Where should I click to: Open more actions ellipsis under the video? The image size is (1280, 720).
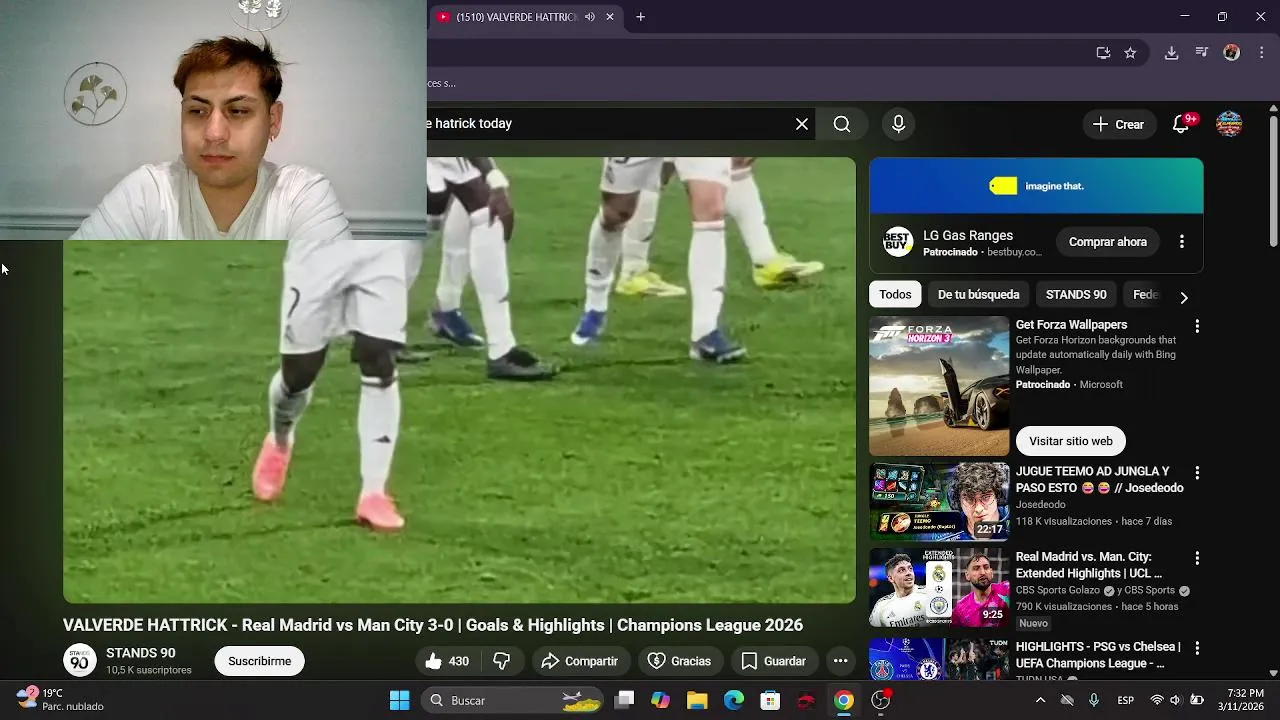[841, 661]
